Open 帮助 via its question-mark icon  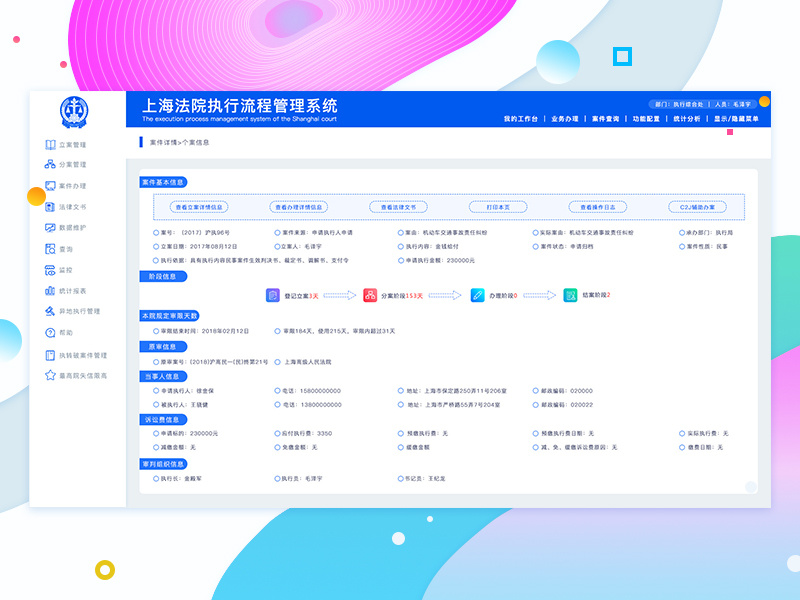point(50,332)
